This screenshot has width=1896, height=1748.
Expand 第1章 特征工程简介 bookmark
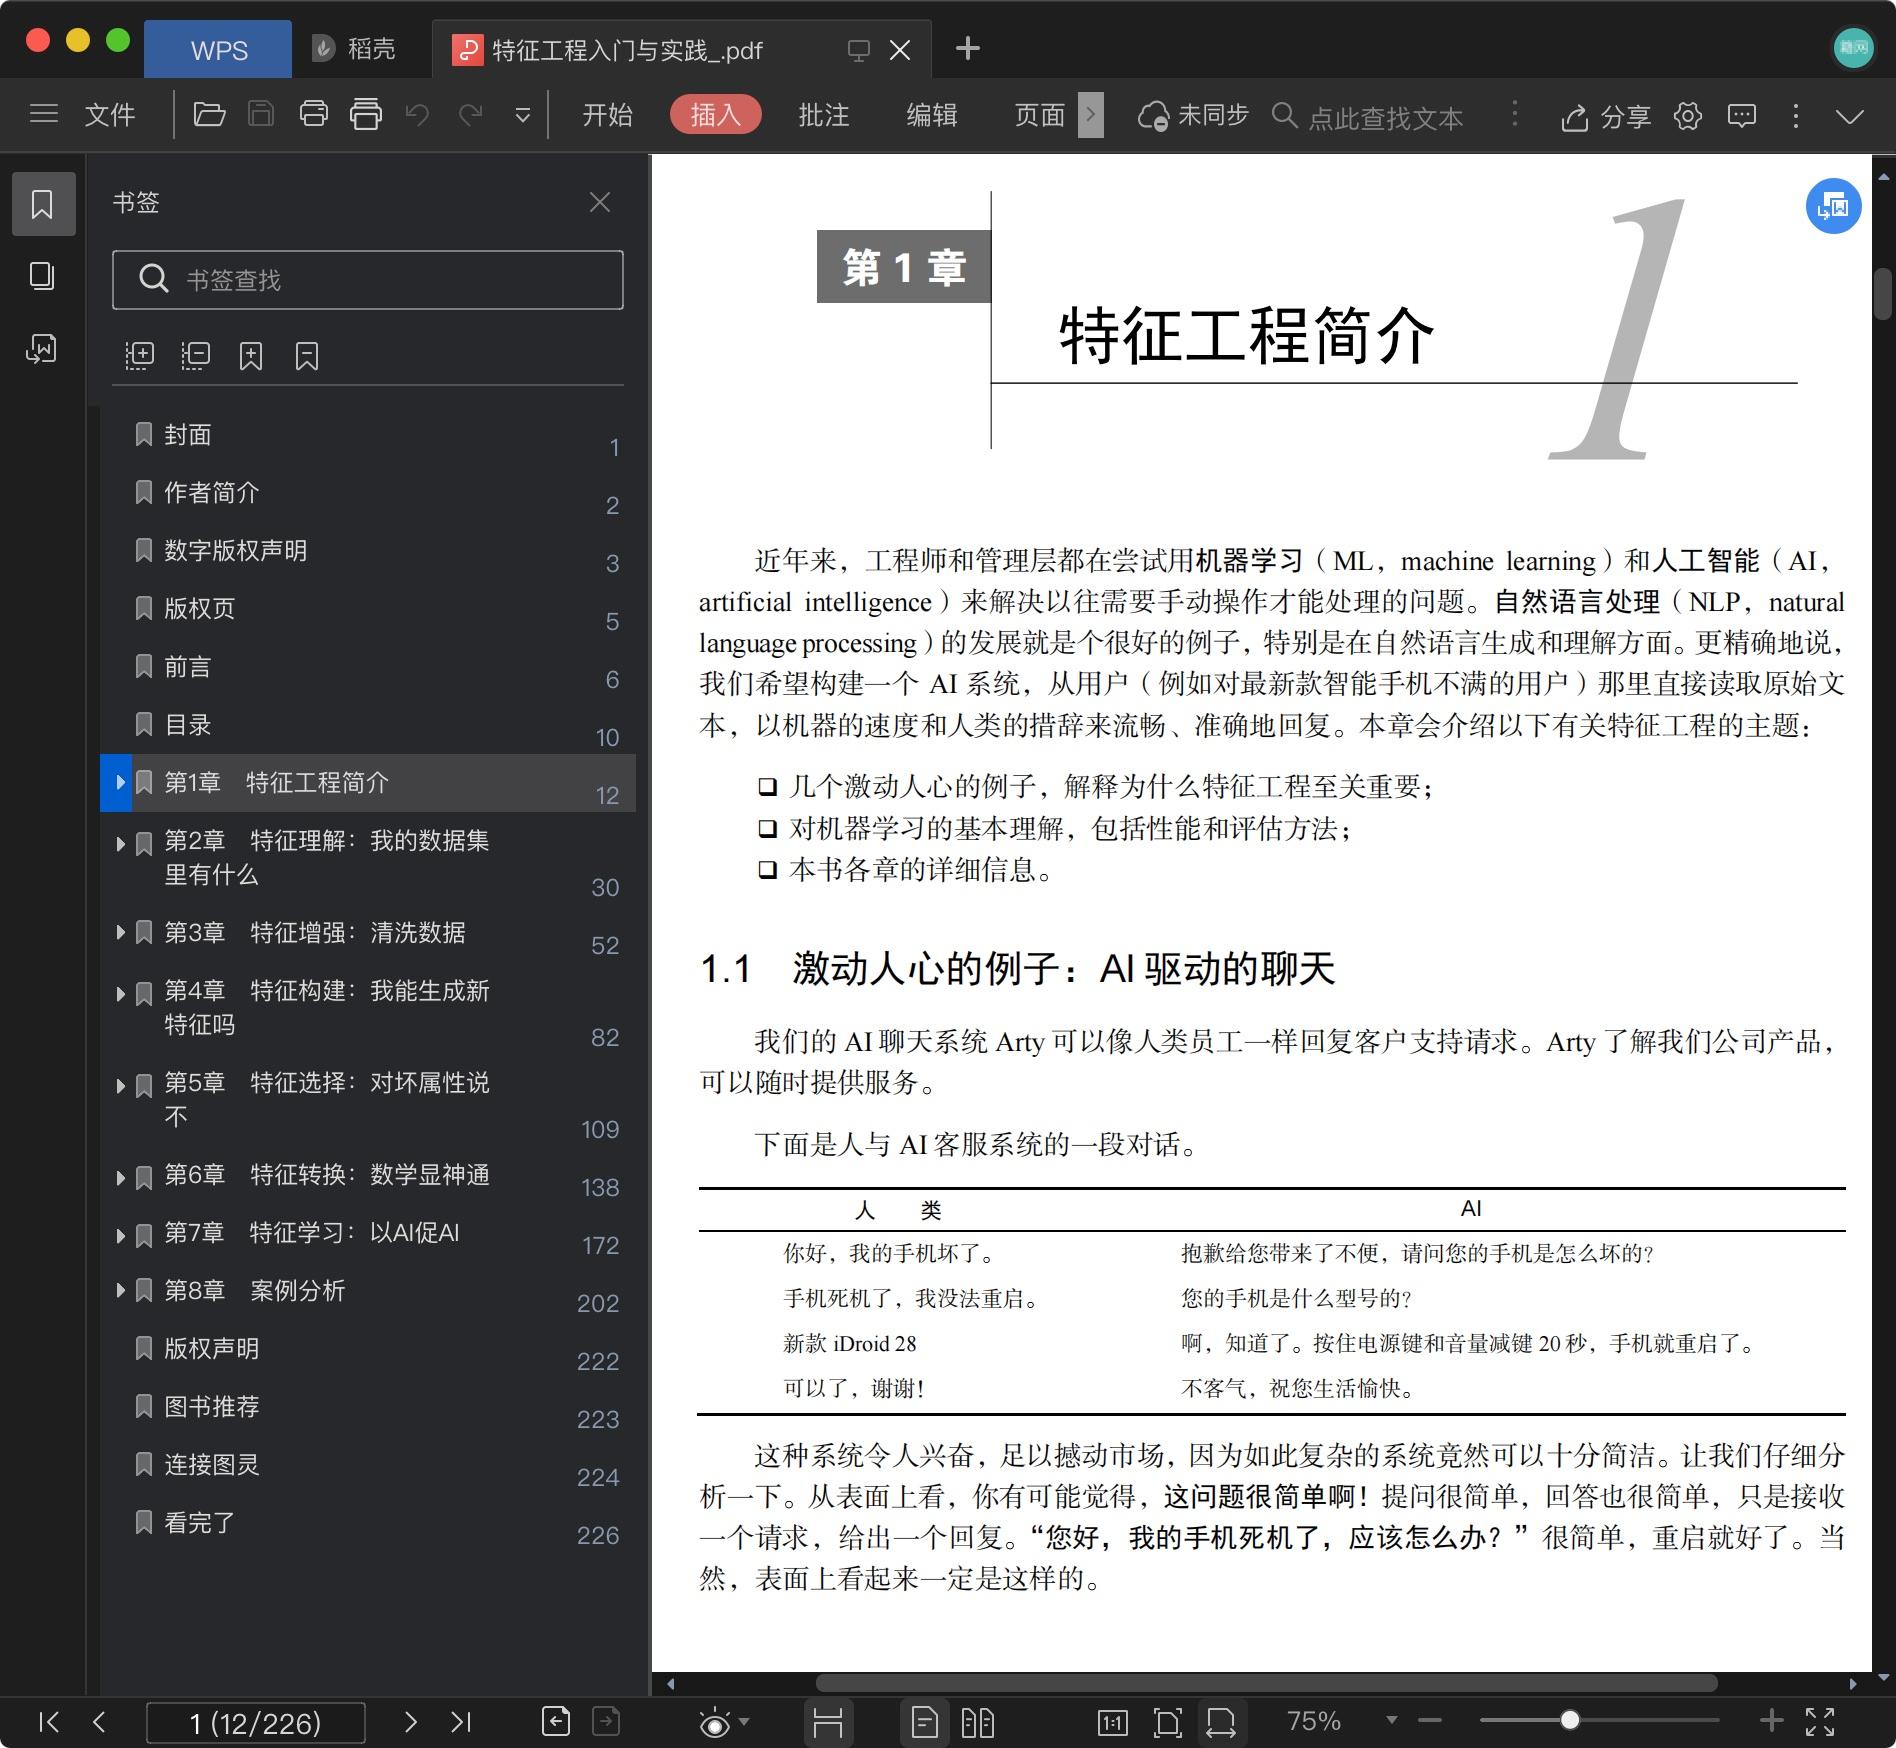[119, 782]
